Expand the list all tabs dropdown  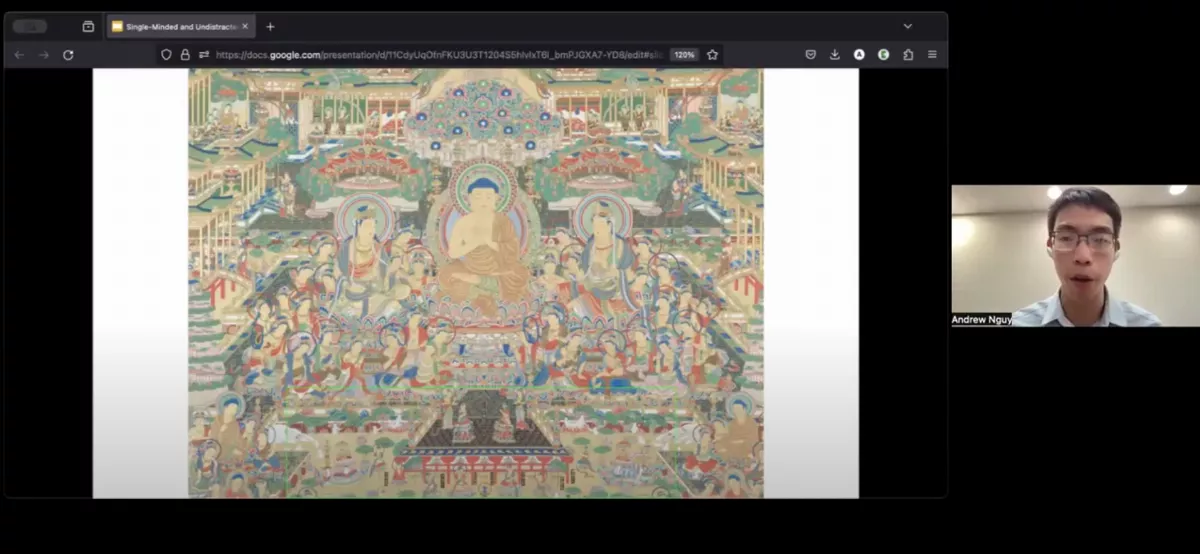tap(908, 26)
